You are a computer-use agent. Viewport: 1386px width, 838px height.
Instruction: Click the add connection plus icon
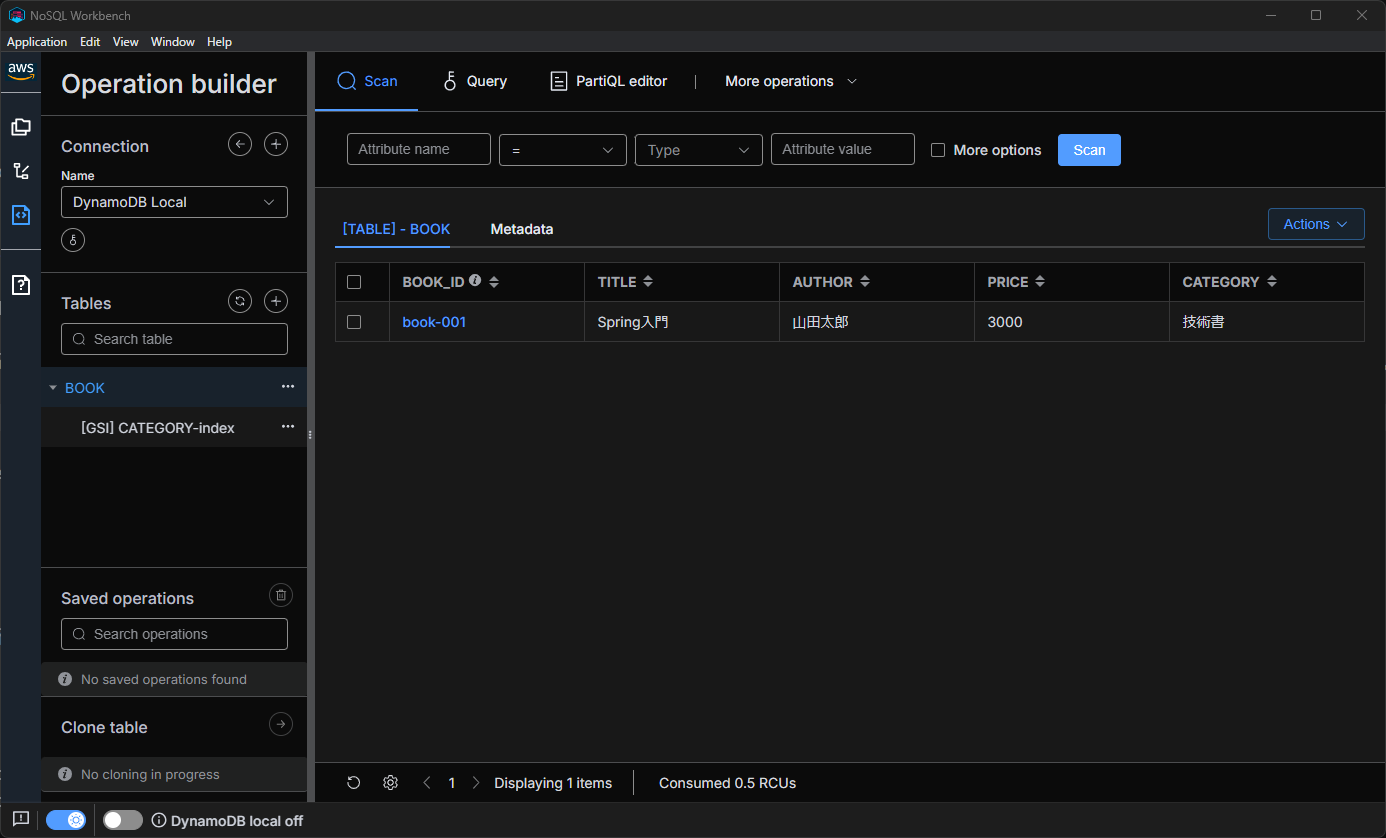pyautogui.click(x=276, y=145)
